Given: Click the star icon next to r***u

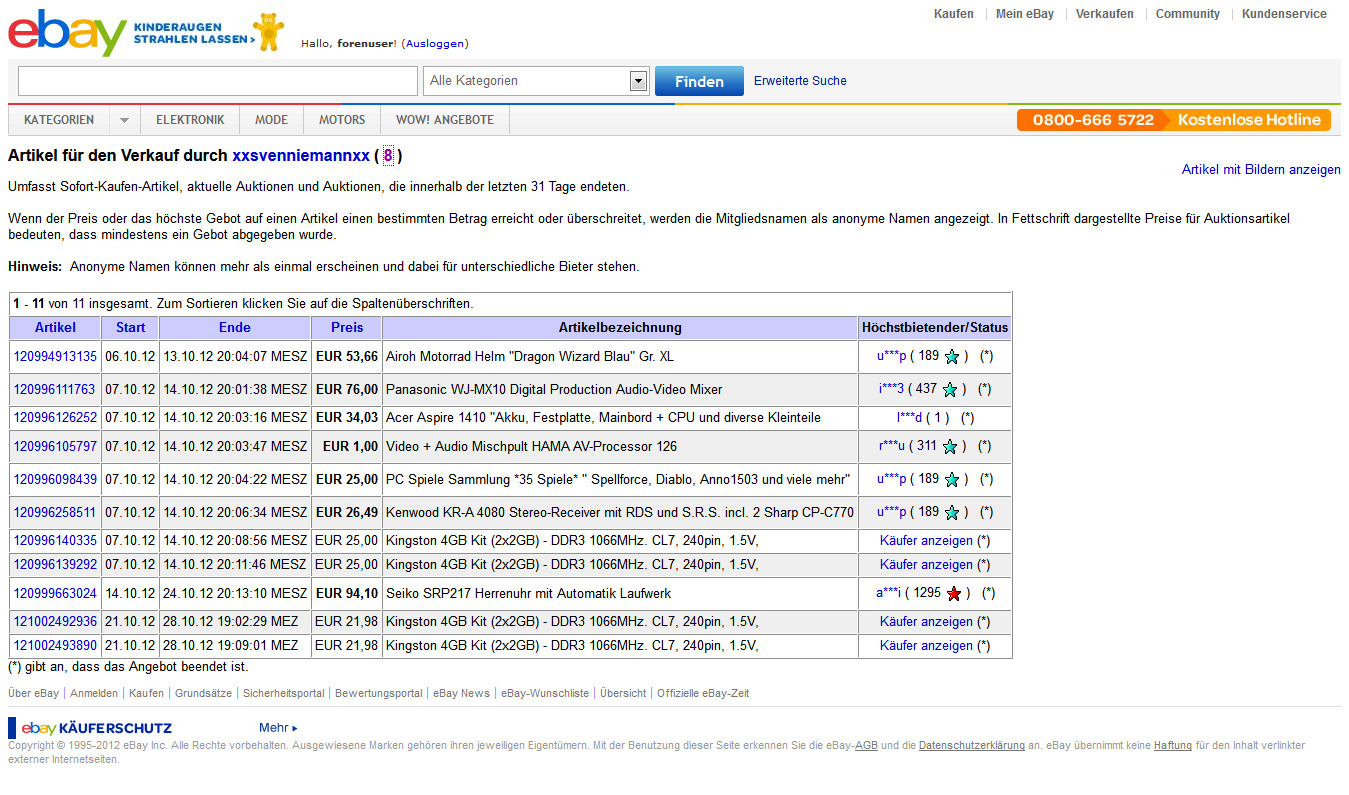Looking at the screenshot, I should click(949, 447).
